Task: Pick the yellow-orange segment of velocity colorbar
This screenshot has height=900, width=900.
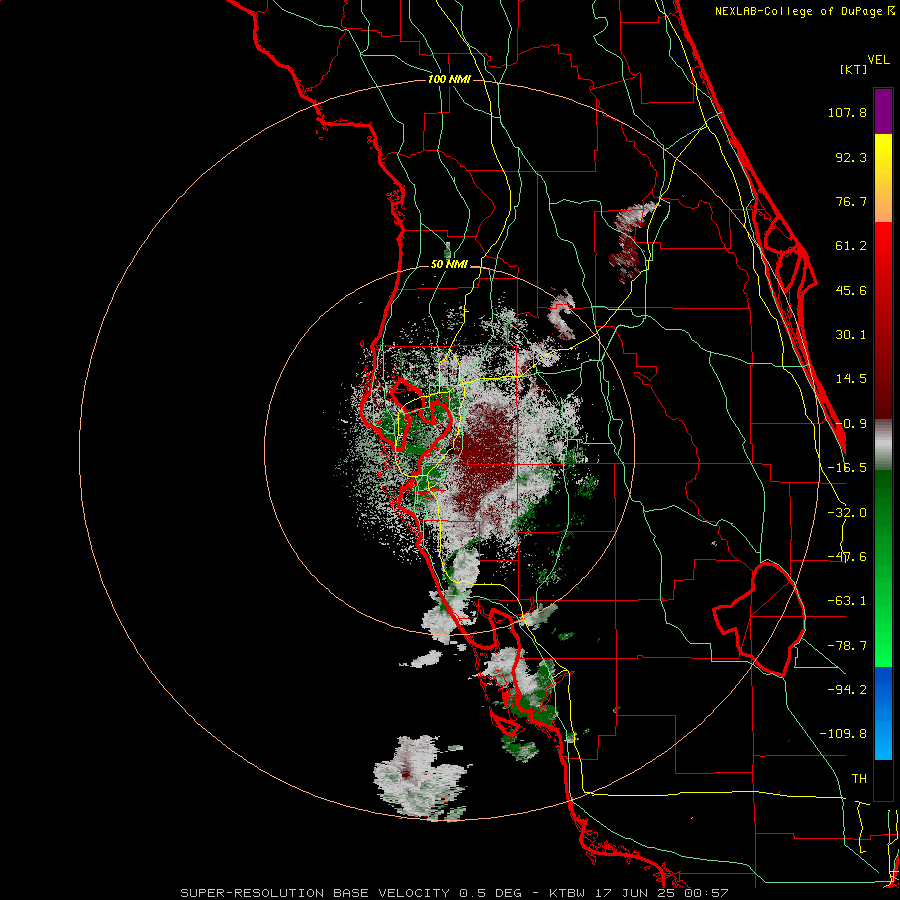Action: click(883, 178)
